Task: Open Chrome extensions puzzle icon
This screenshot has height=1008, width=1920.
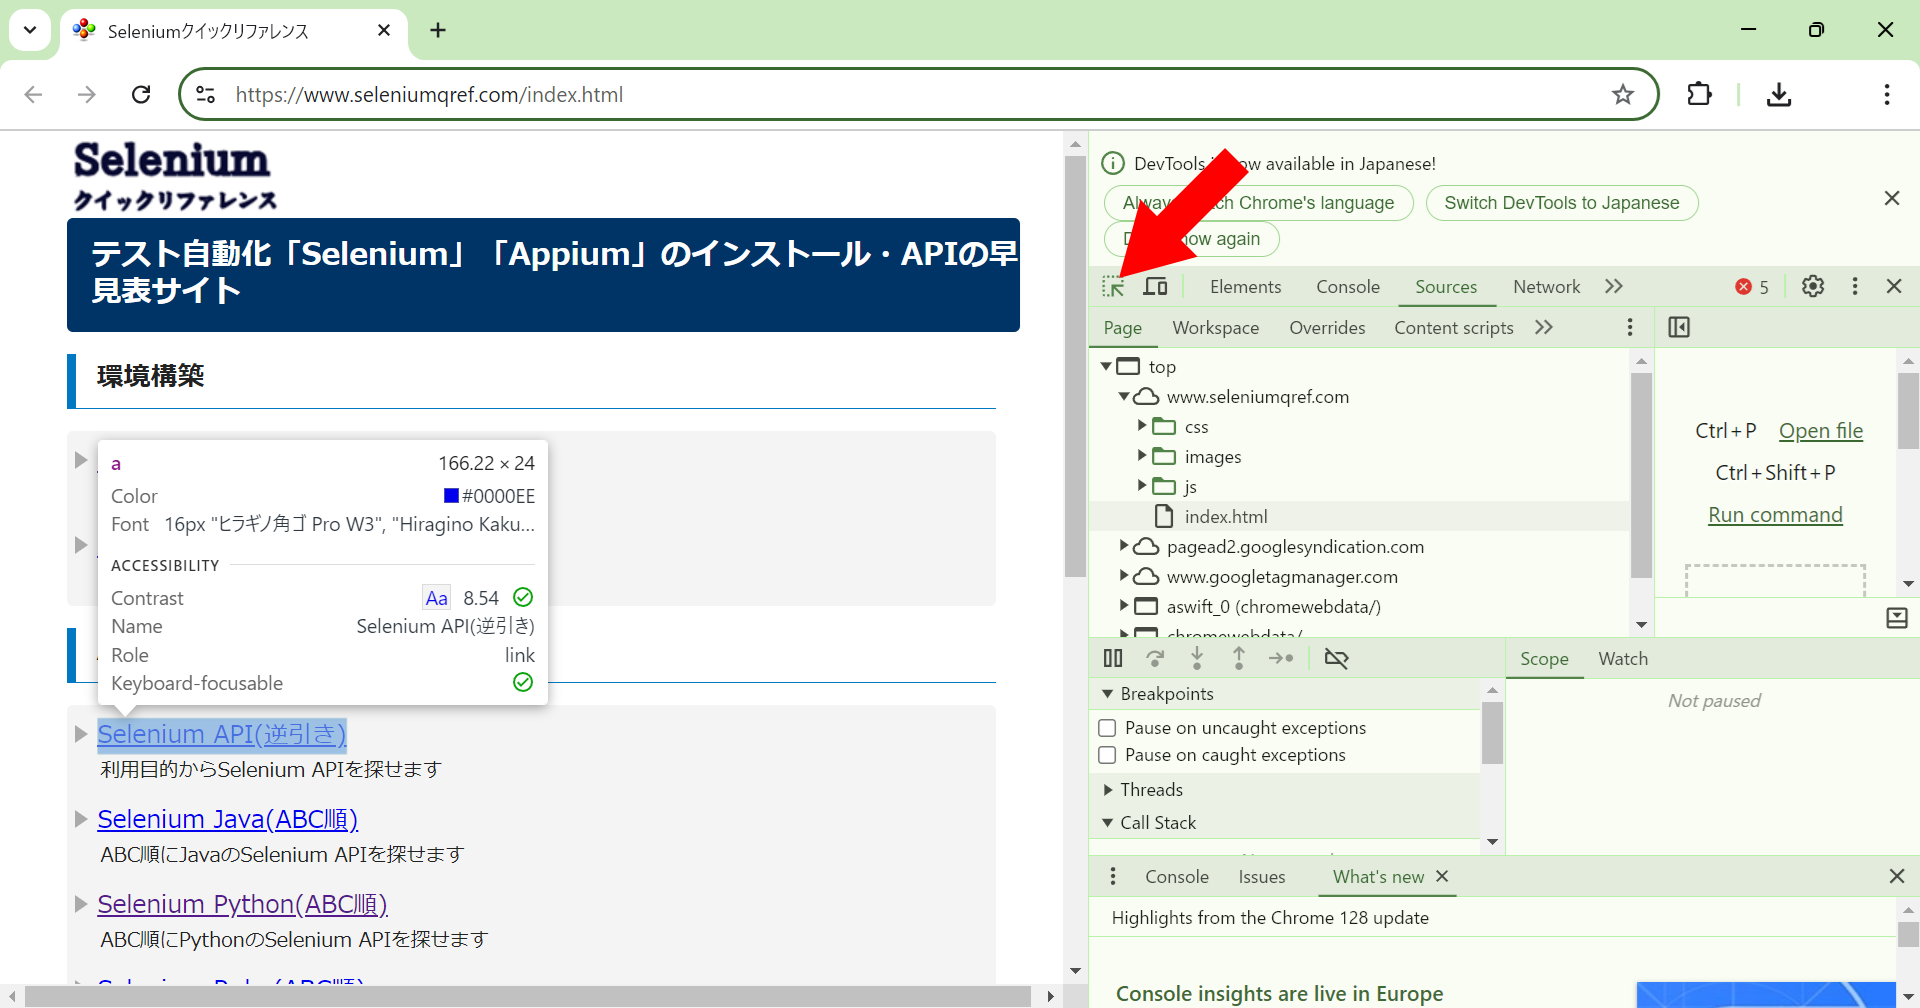Action: point(1699,95)
